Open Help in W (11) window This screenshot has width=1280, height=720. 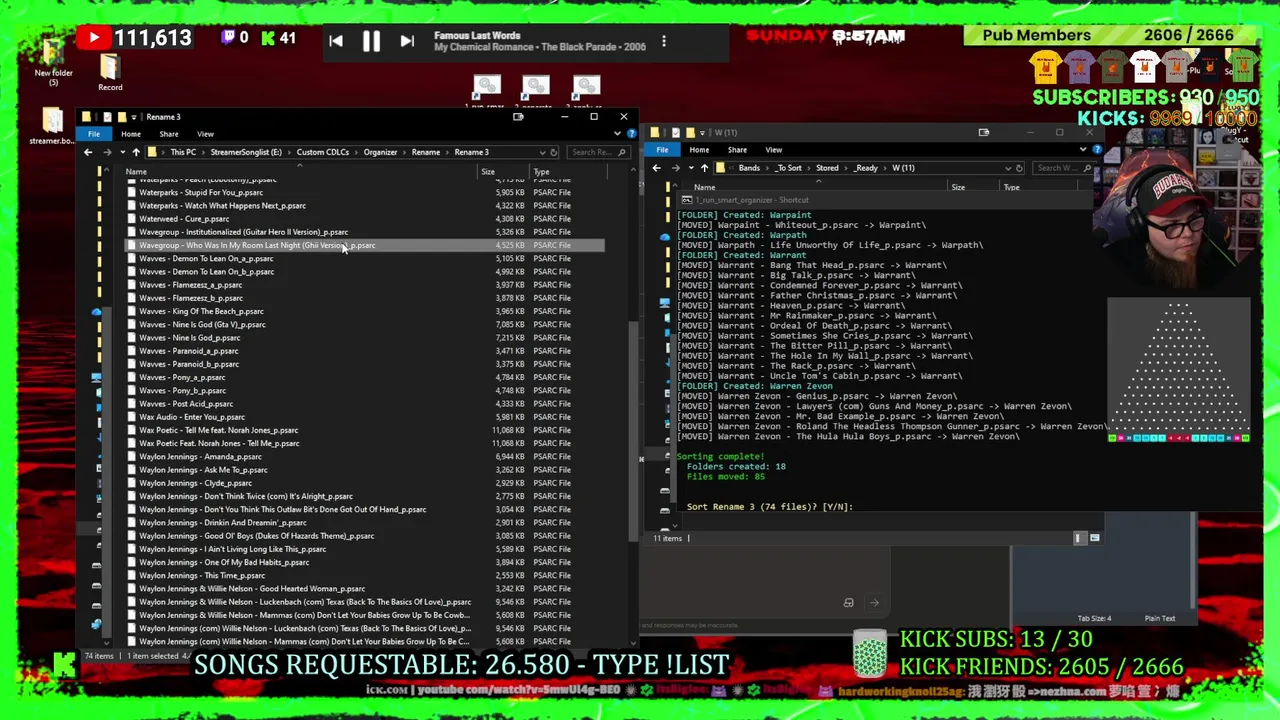point(1097,149)
